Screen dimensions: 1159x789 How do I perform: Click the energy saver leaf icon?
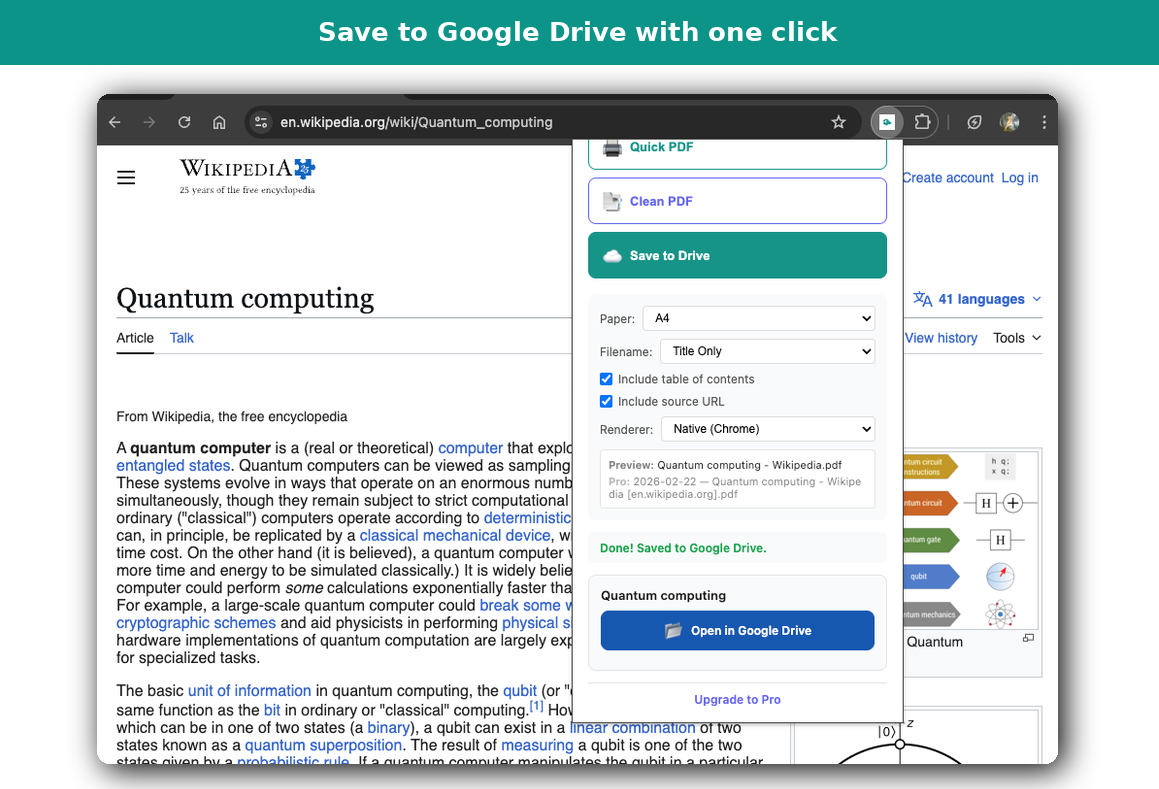973,121
